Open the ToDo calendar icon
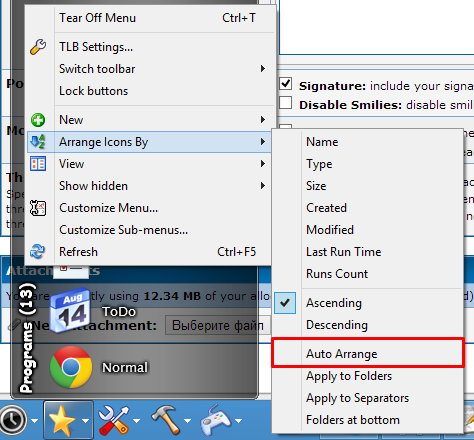The image size is (474, 440). [x=70, y=311]
